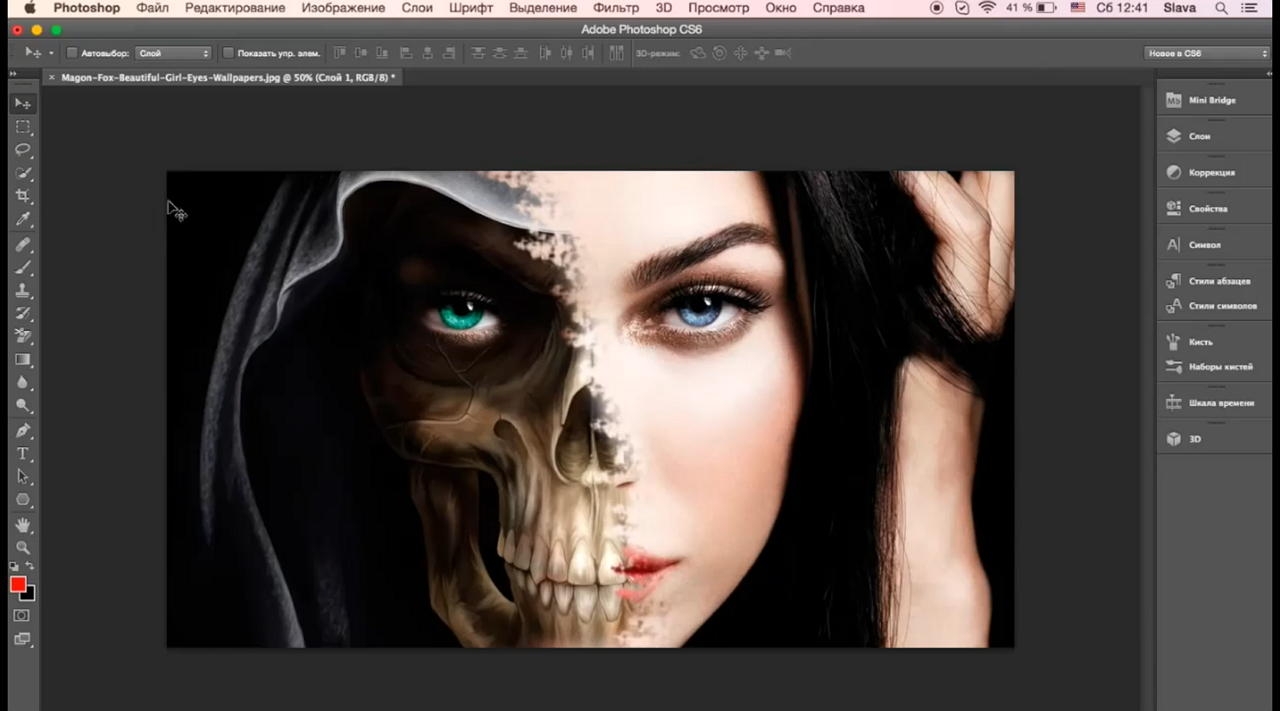Open the Просмотр menu
The width and height of the screenshot is (1280, 711).
pos(718,8)
